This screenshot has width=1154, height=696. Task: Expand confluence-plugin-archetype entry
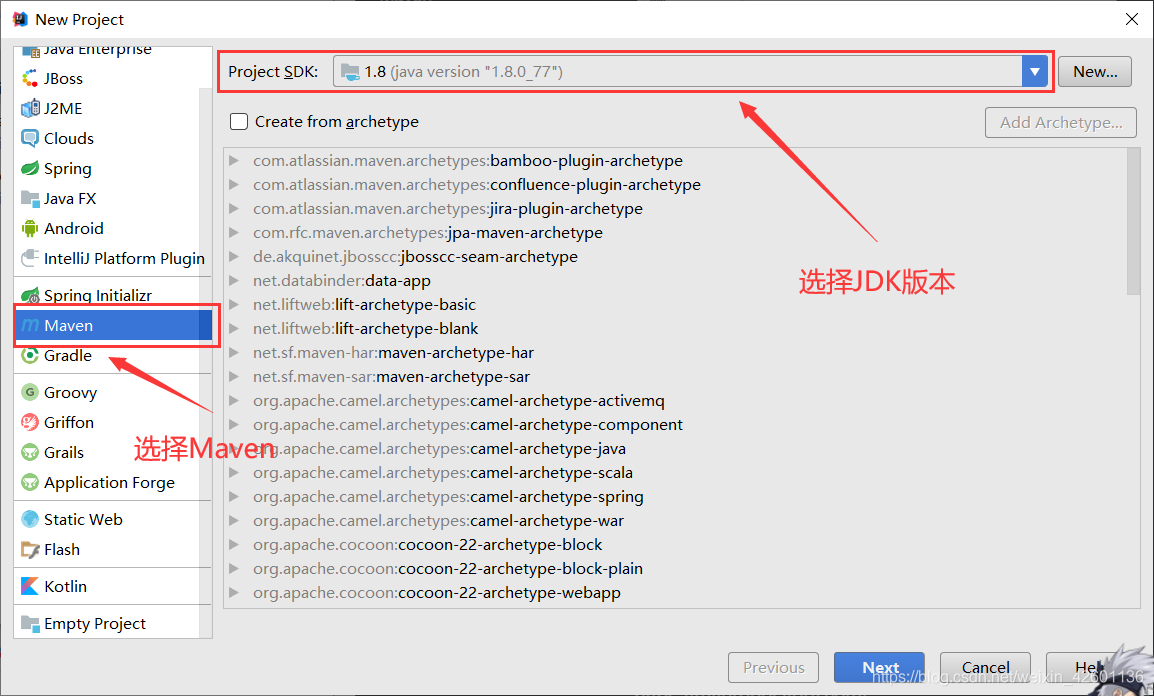234,185
